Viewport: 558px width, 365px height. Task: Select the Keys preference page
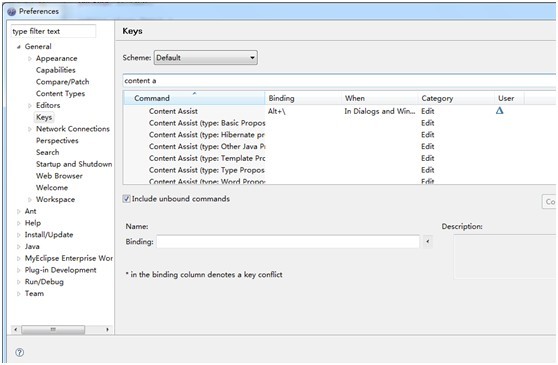(44, 117)
